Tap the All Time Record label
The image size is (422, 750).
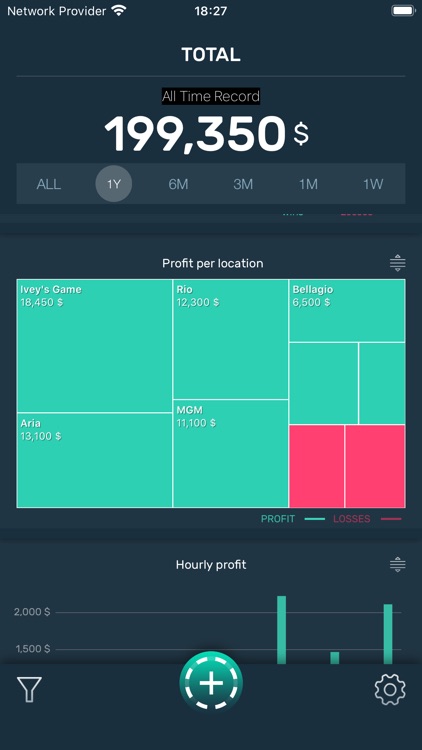click(211, 96)
